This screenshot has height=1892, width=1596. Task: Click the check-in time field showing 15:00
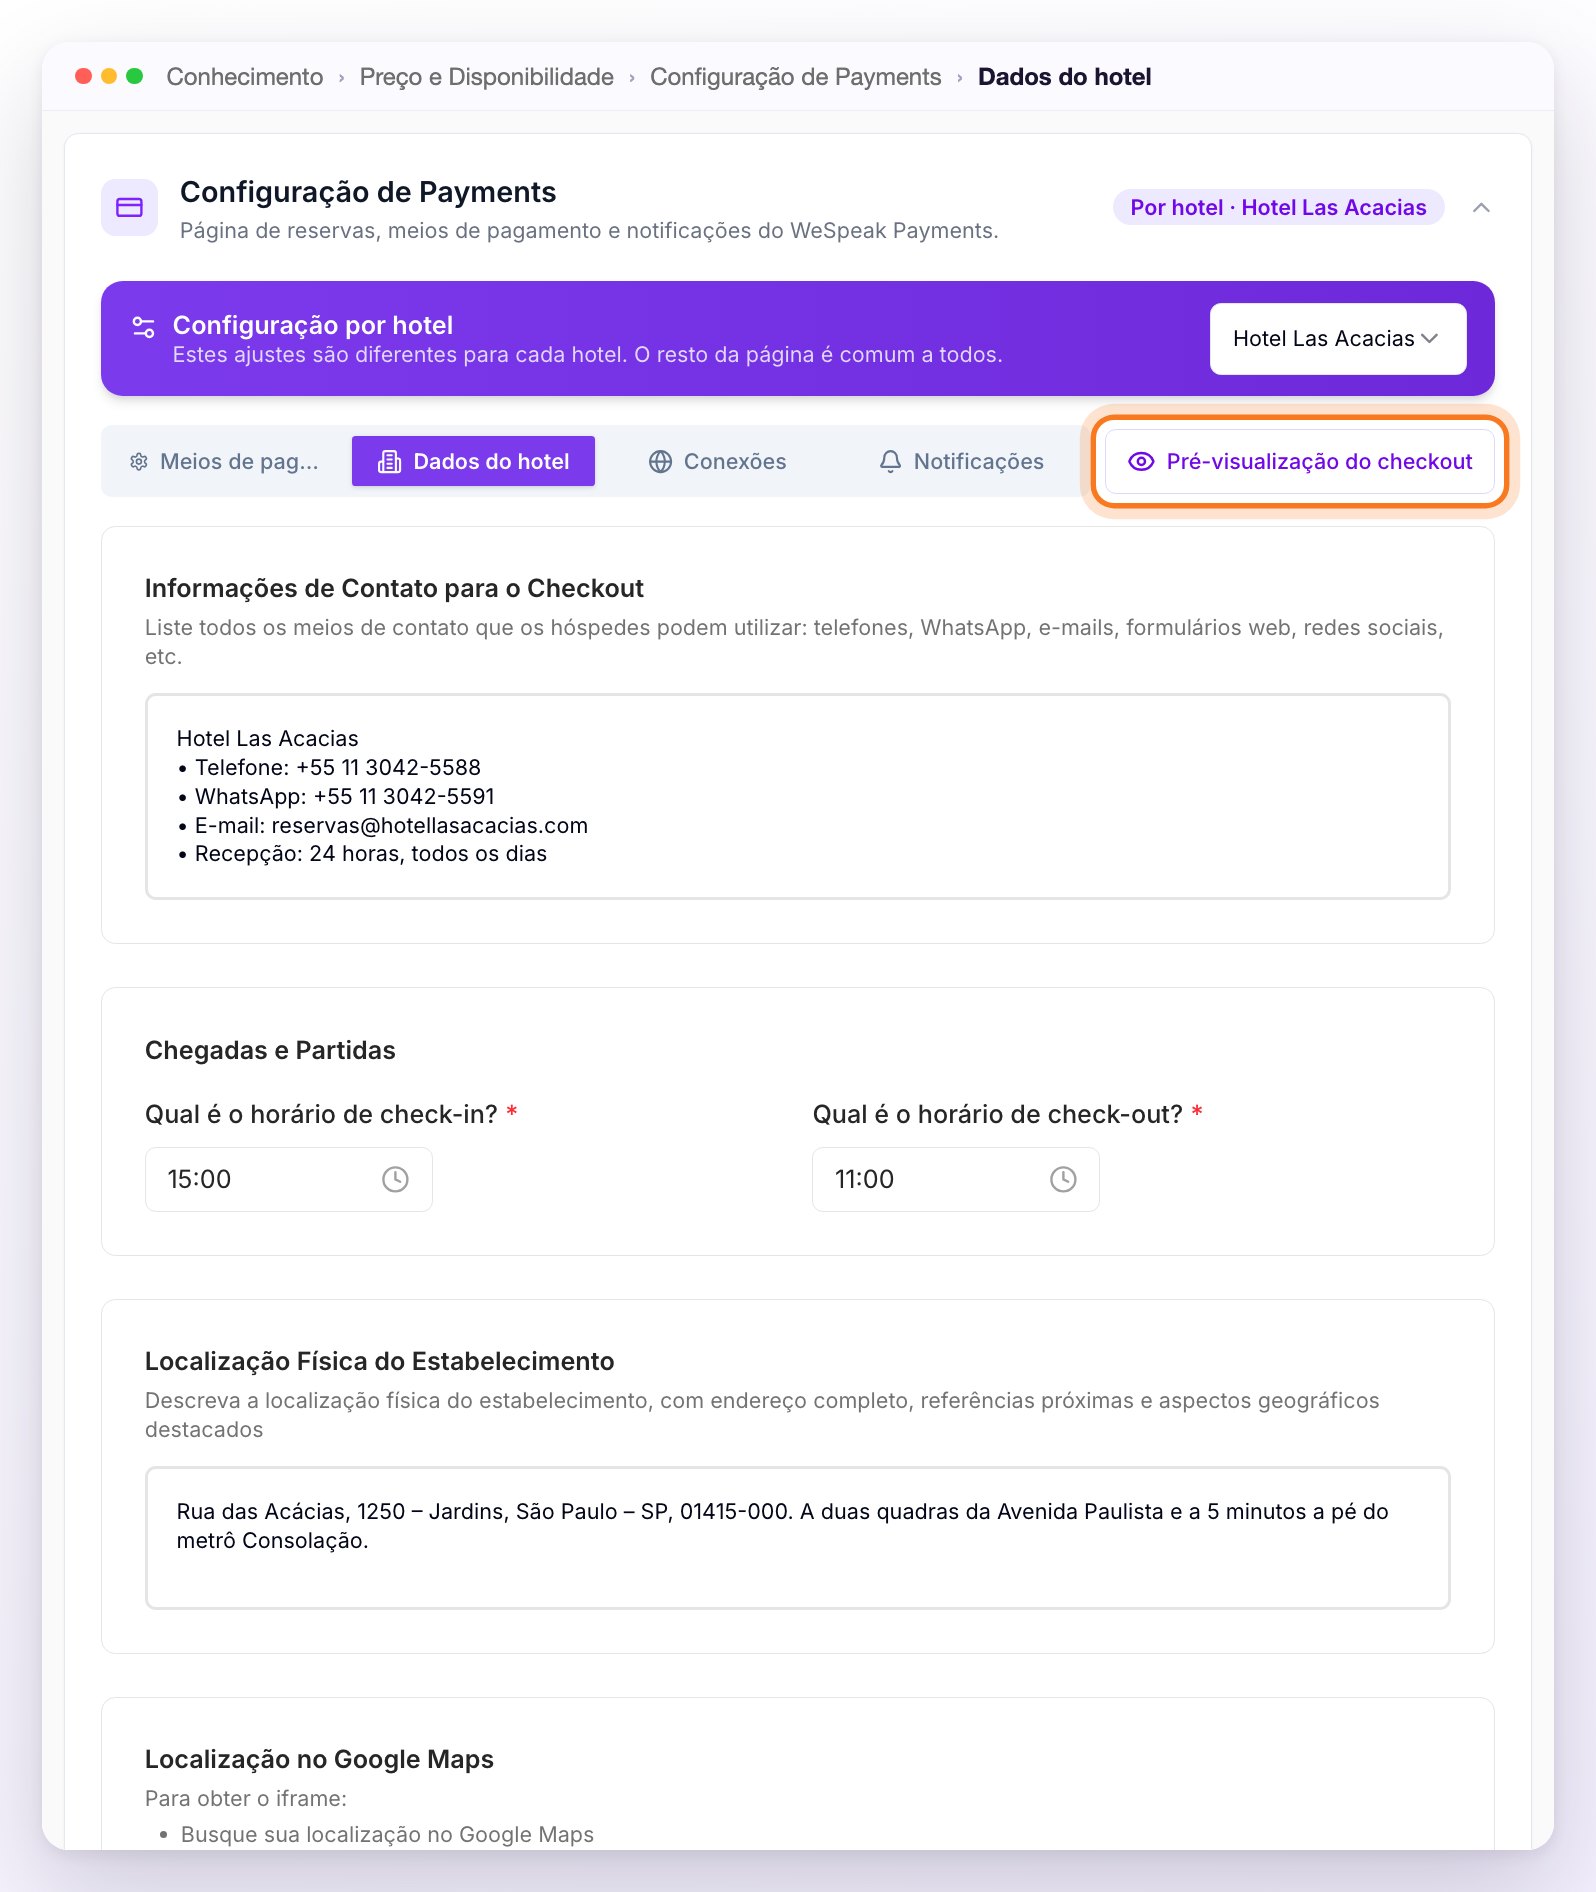point(289,1179)
